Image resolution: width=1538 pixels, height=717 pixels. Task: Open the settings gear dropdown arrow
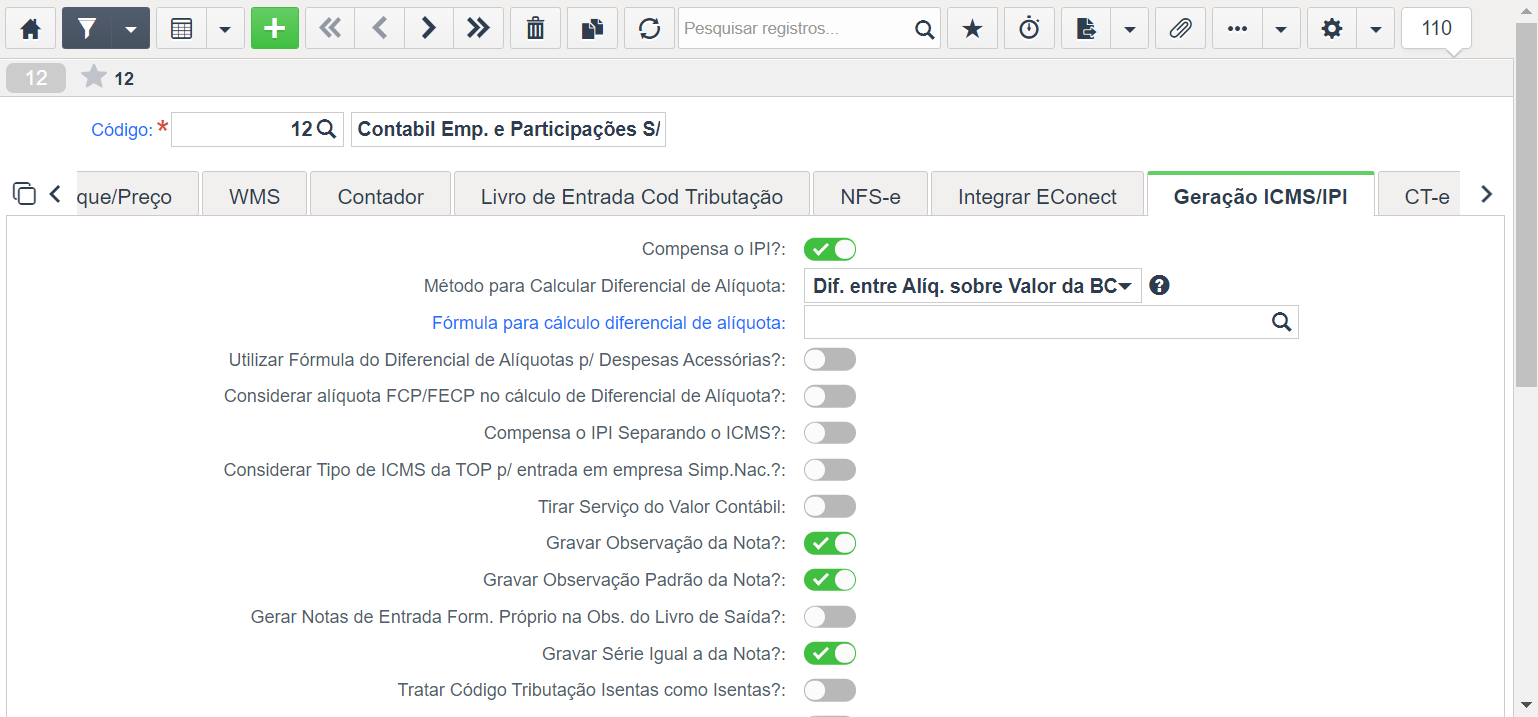tap(1376, 29)
